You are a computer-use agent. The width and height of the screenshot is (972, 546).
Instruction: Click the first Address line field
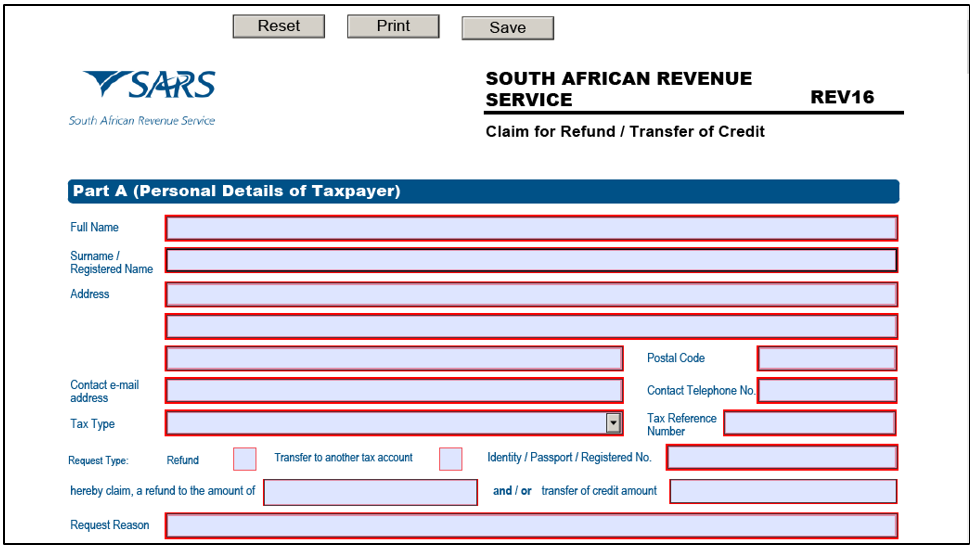(531, 294)
